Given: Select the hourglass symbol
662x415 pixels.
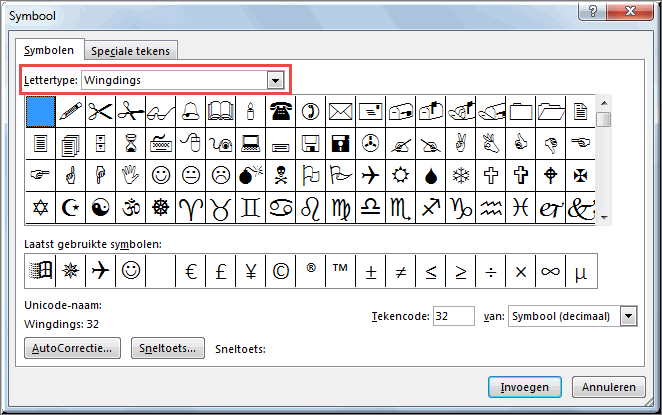Looking at the screenshot, I should pos(130,144).
